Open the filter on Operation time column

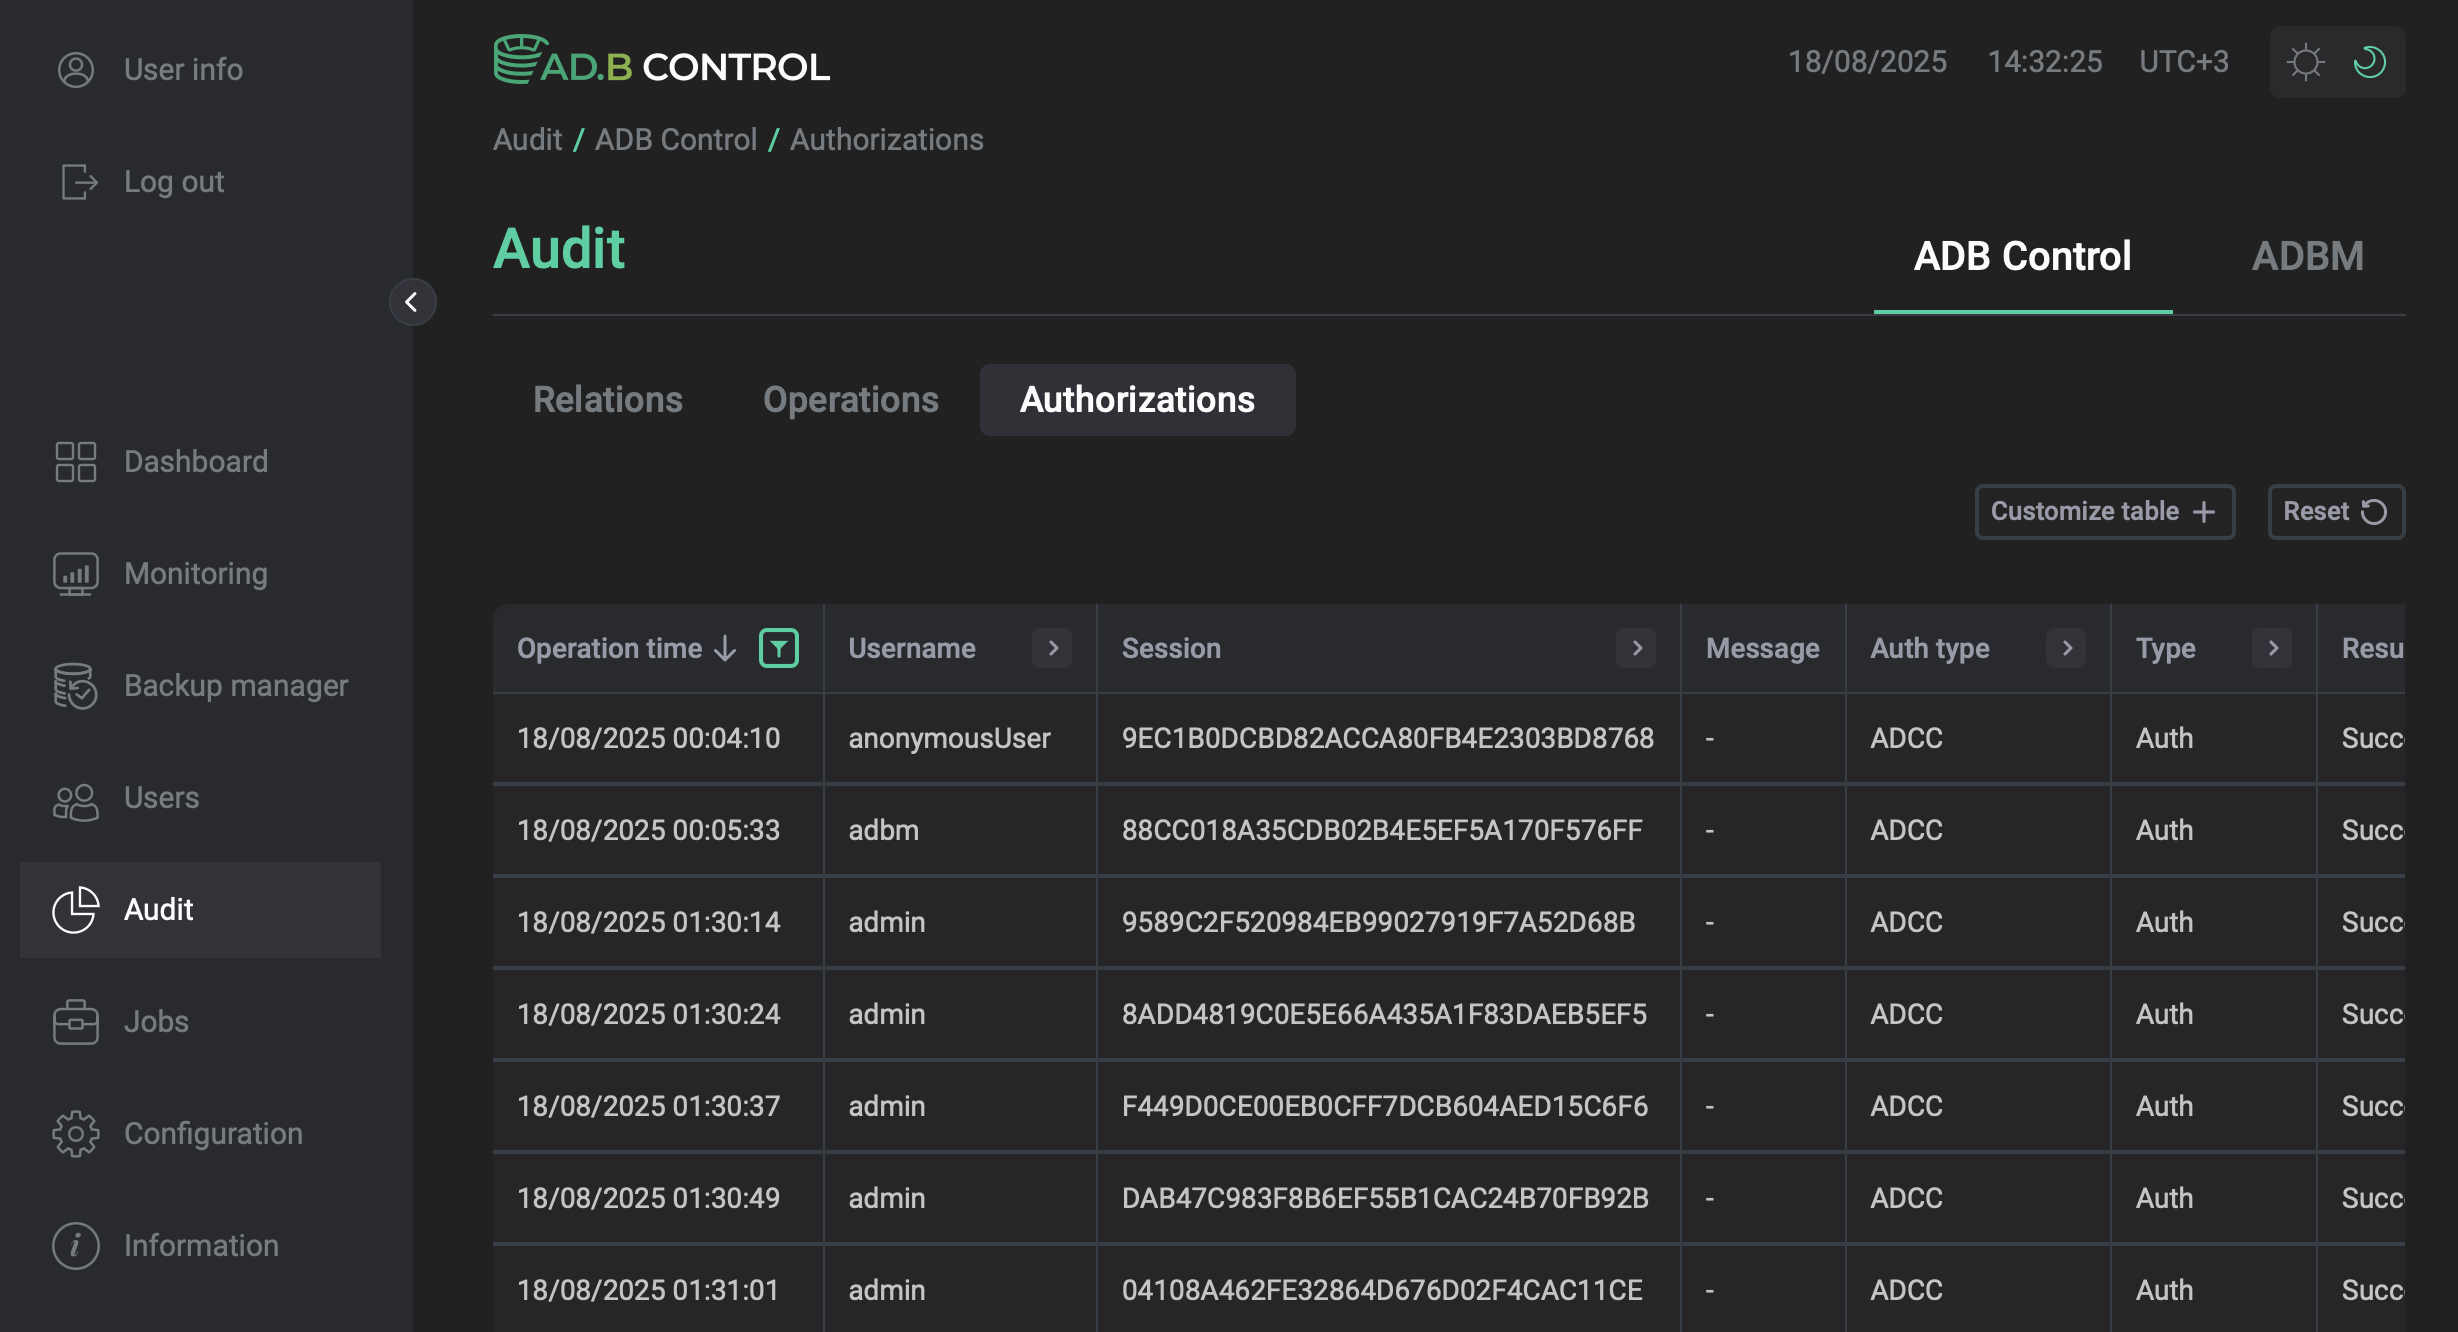click(x=779, y=648)
